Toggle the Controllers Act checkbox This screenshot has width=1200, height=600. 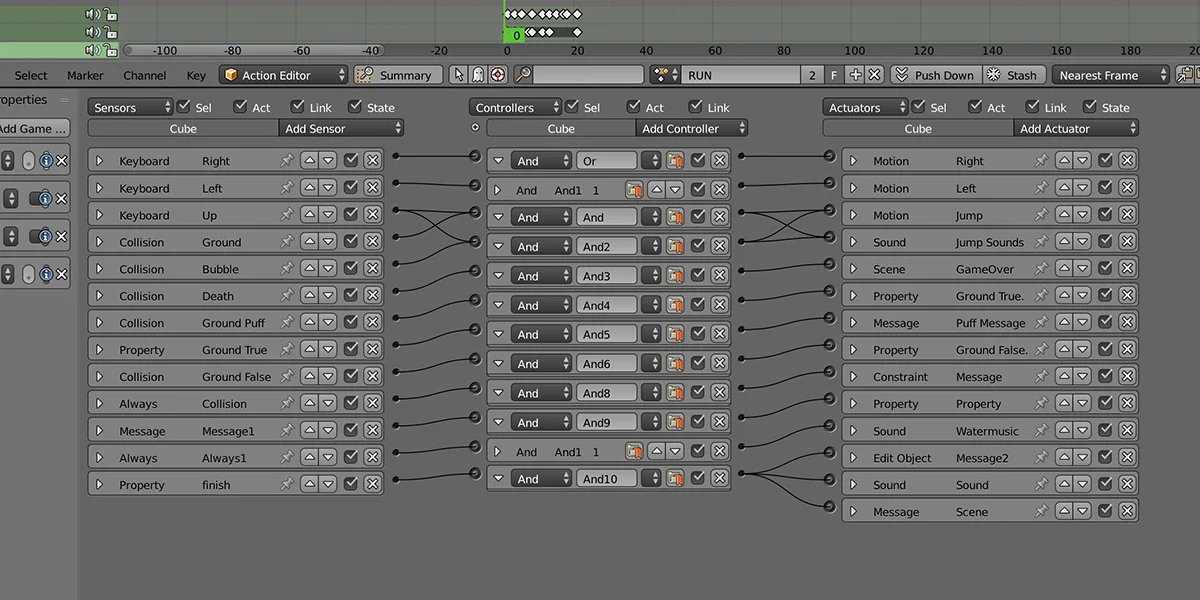634,106
